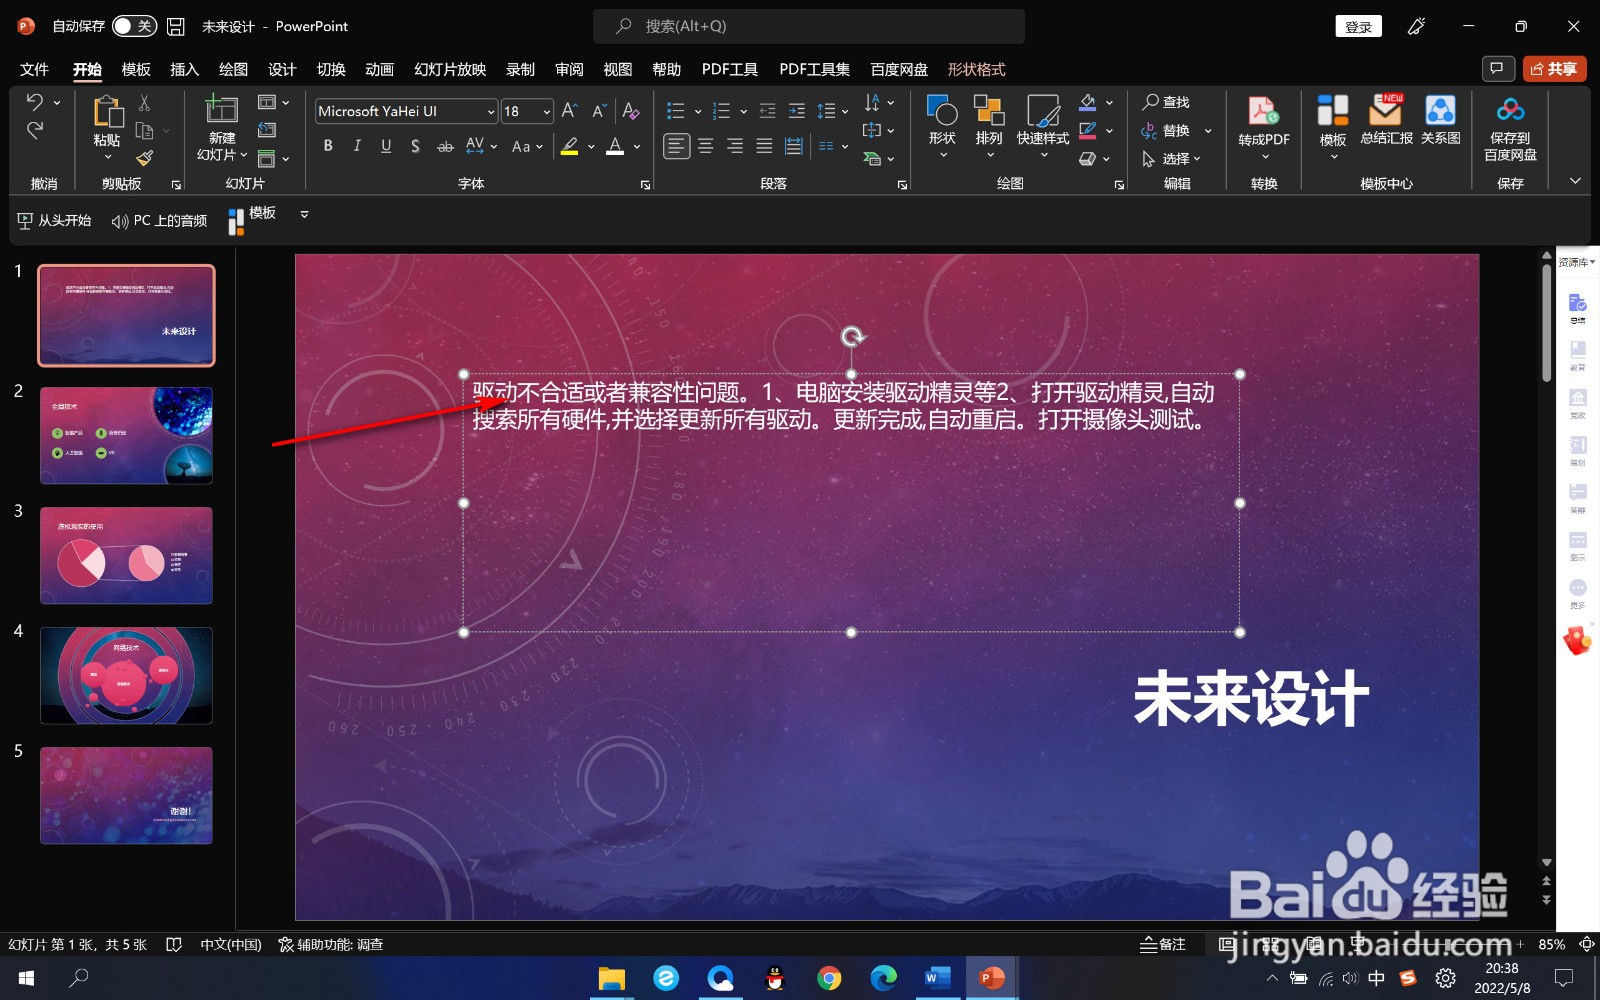Click the rotation handle above the text box
Viewport: 1600px width, 1000px height.
coord(852,337)
